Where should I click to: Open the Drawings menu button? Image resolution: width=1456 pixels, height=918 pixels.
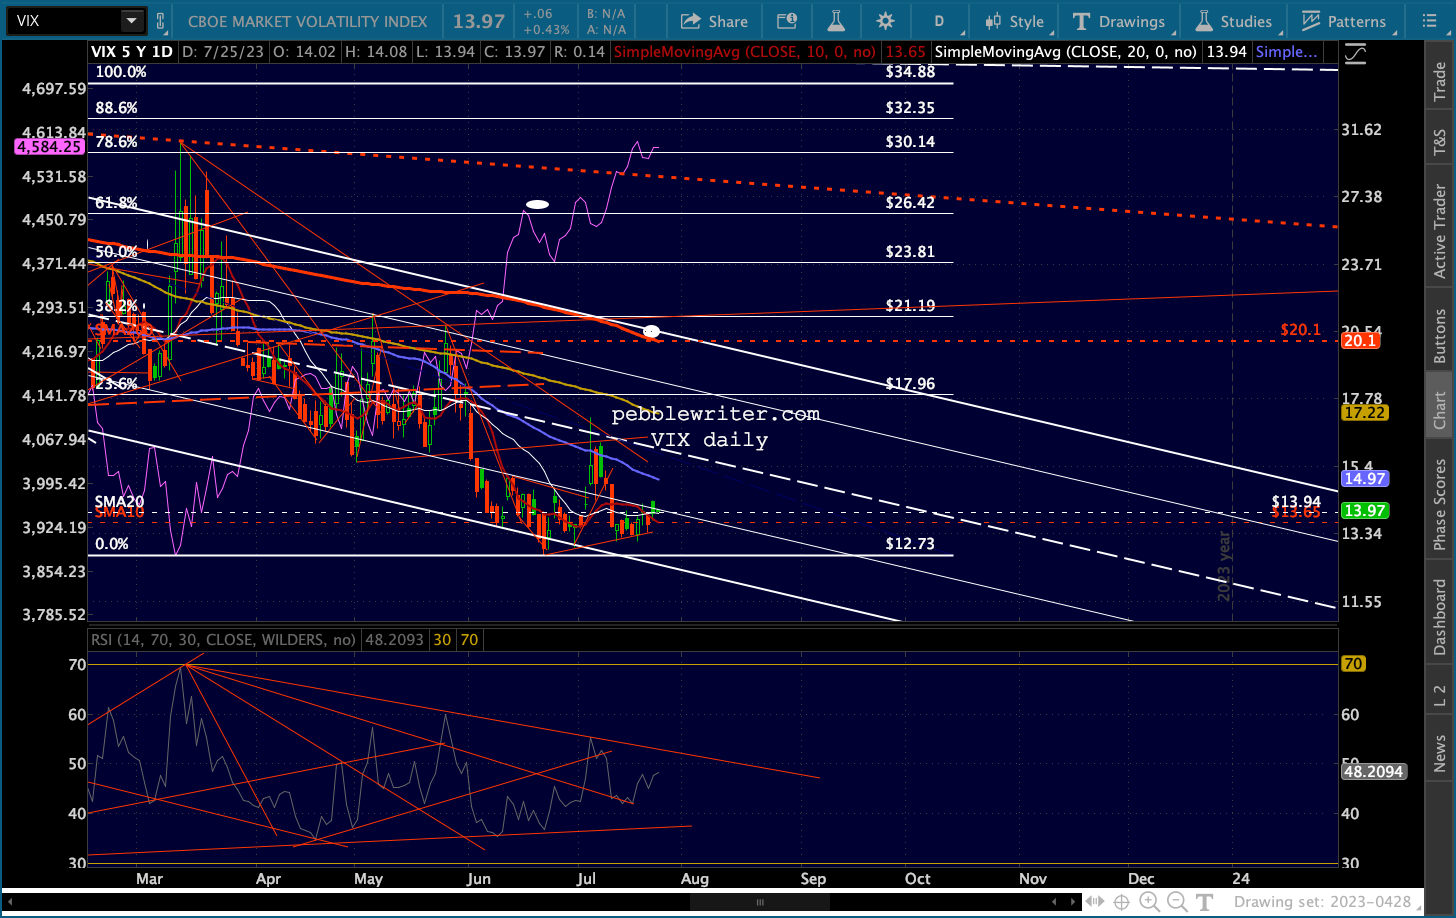click(x=1119, y=21)
